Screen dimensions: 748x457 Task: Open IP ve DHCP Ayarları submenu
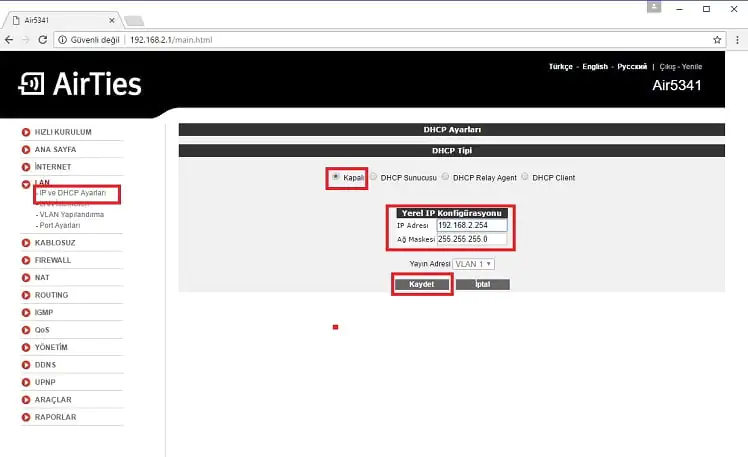click(73, 193)
